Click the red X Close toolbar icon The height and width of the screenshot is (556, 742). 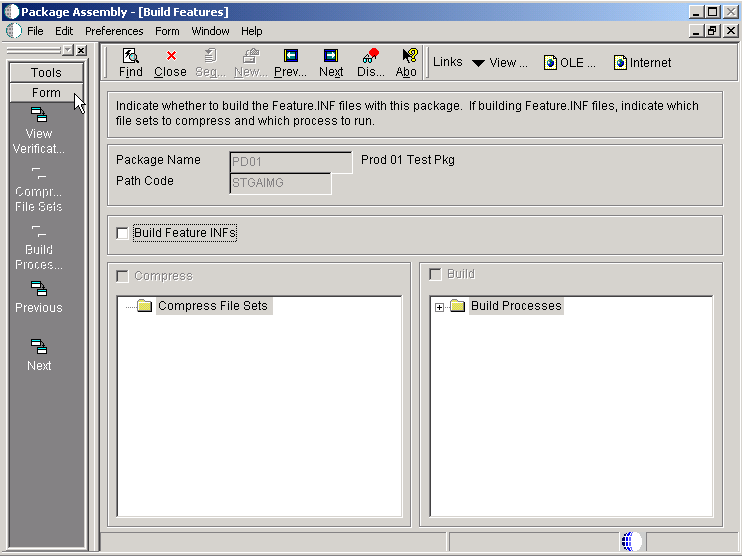click(171, 56)
